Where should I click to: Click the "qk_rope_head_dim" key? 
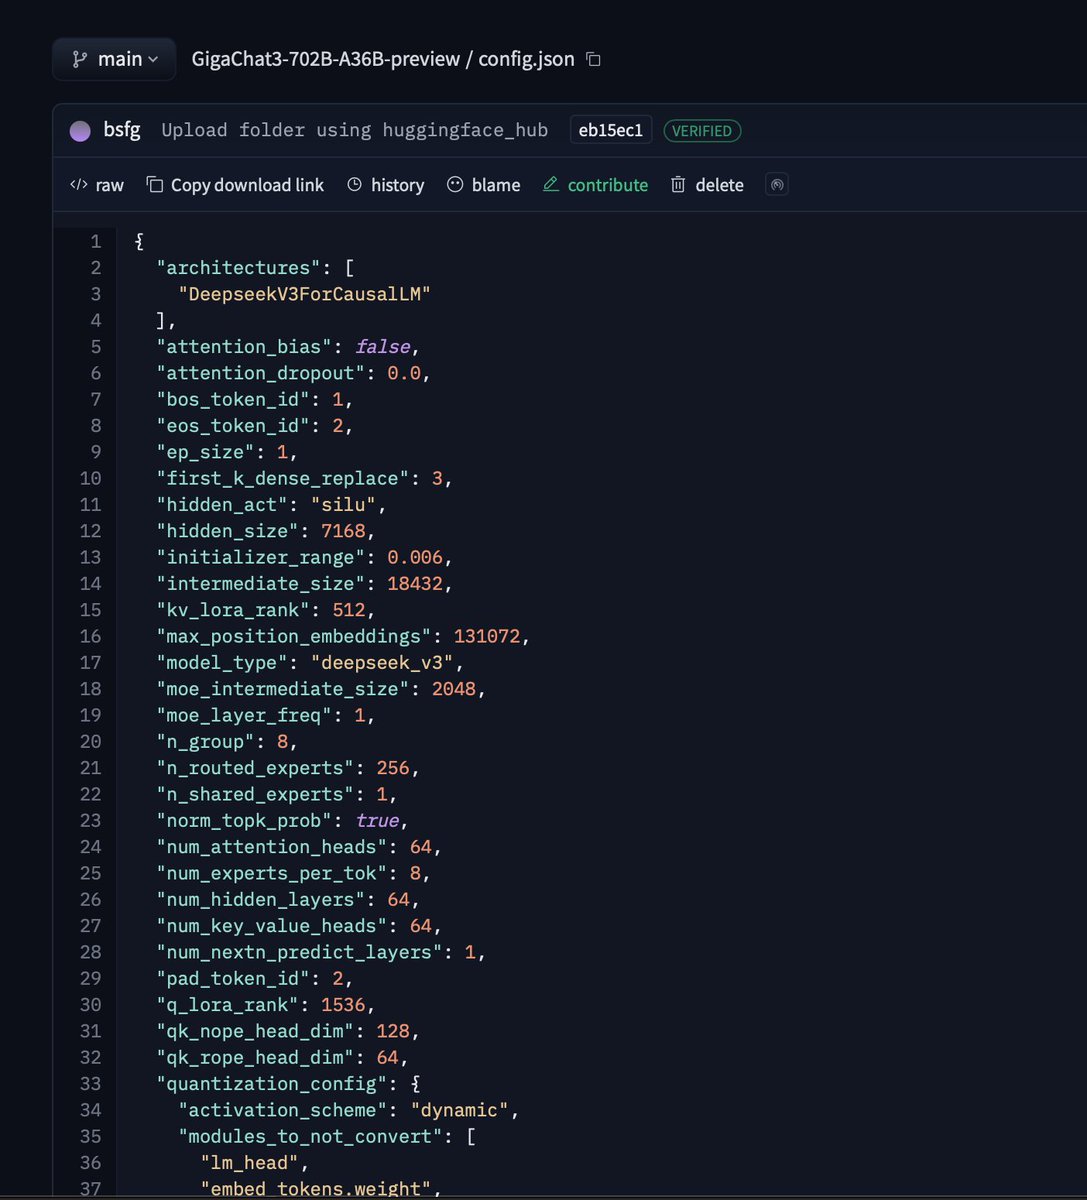pos(255,1057)
